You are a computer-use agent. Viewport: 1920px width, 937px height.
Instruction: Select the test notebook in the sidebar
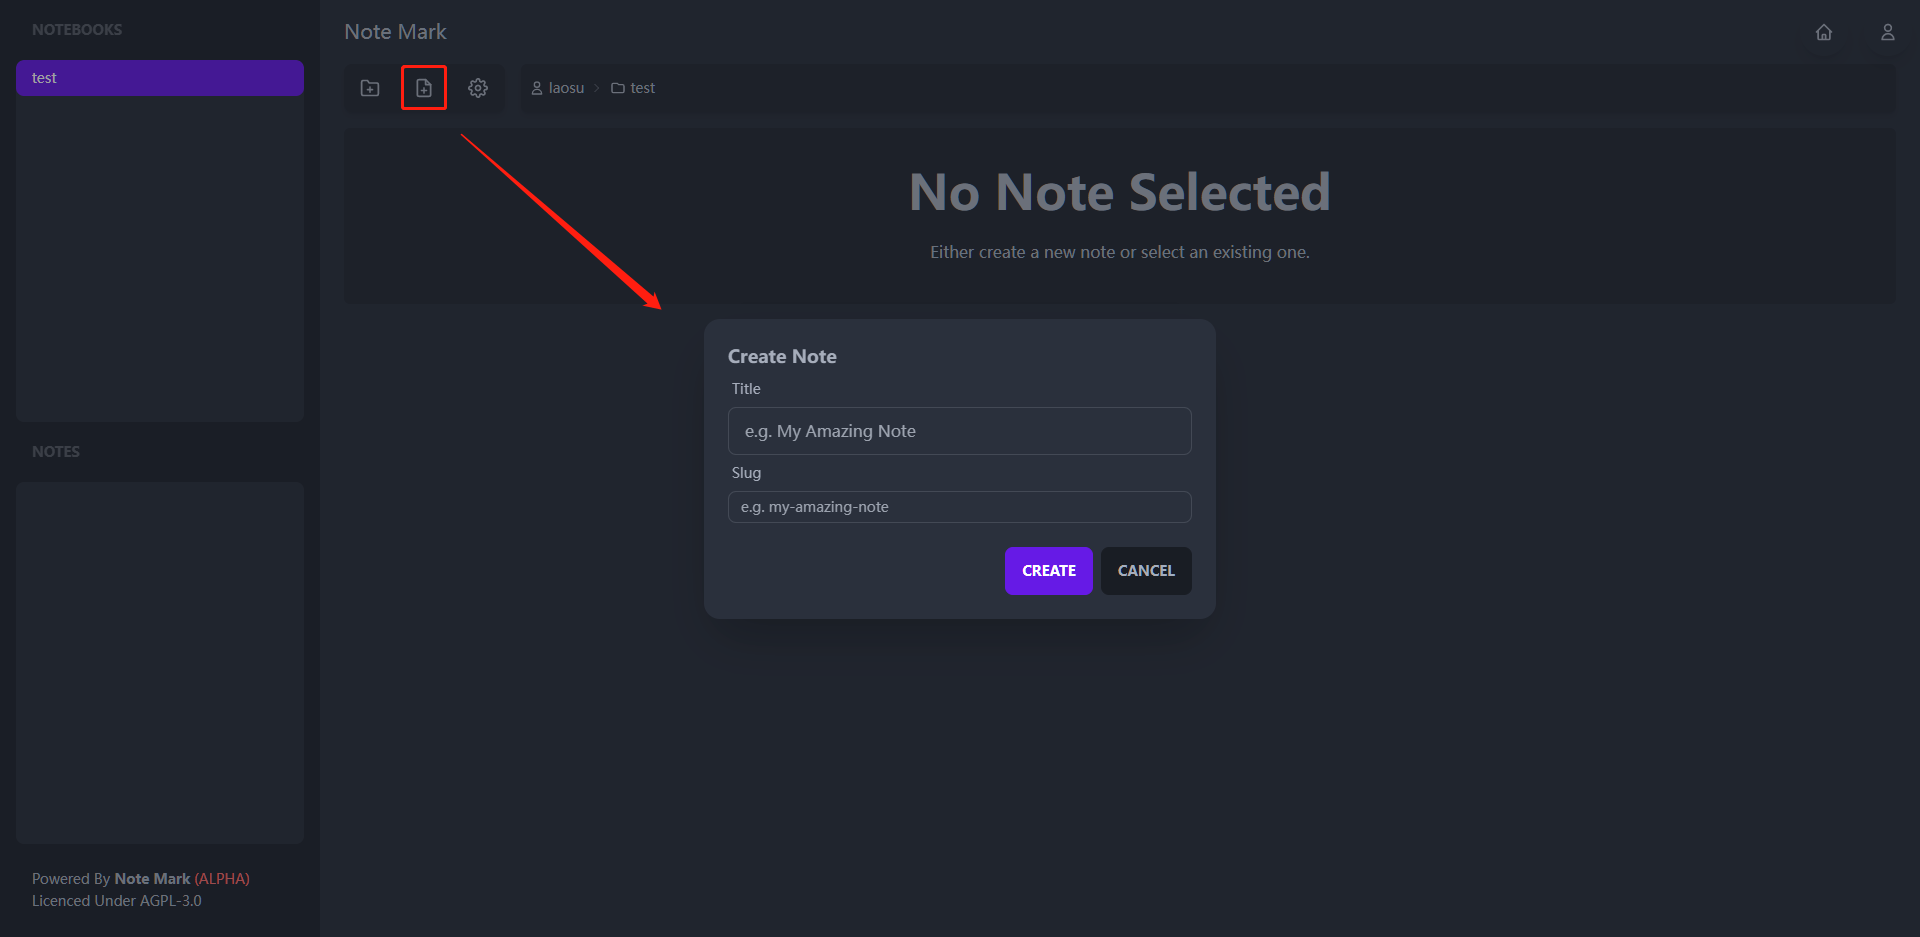pyautogui.click(x=160, y=77)
